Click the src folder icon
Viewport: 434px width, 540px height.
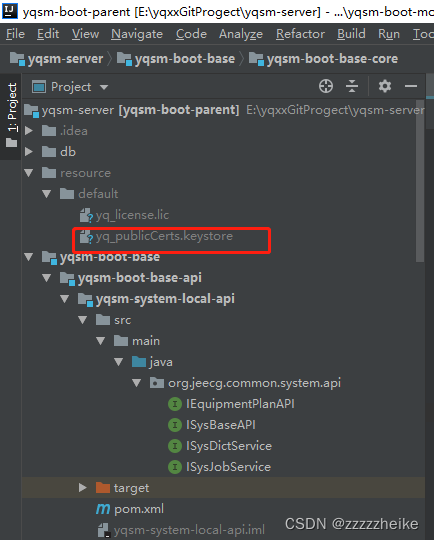[x=103, y=320]
